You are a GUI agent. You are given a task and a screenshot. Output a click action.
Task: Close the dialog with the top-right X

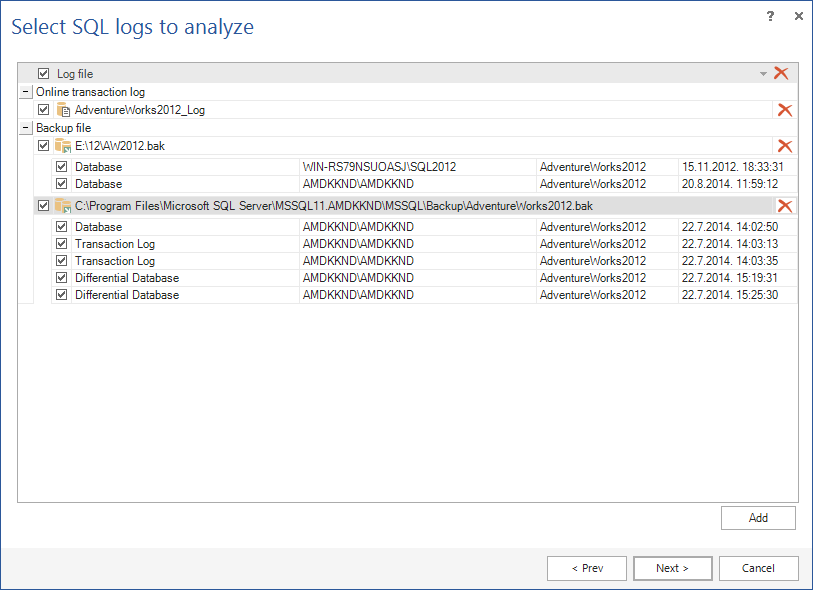coord(798,16)
